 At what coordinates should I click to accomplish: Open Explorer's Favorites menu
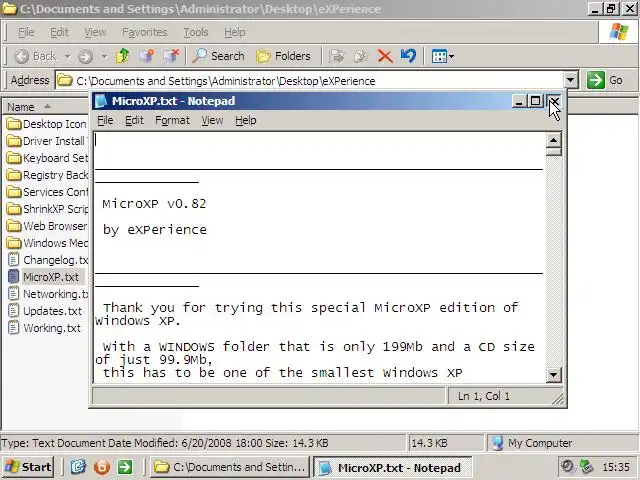[145, 32]
